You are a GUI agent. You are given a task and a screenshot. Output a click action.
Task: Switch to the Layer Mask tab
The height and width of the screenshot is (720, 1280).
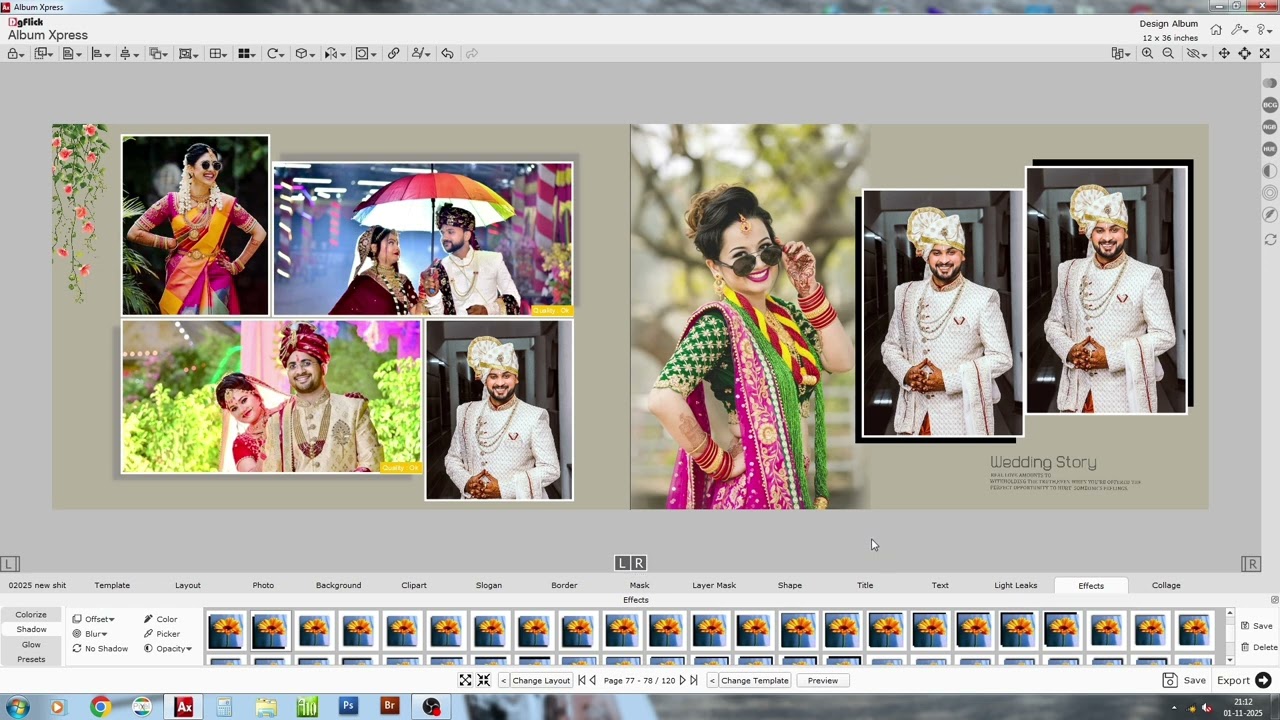pyautogui.click(x=714, y=585)
